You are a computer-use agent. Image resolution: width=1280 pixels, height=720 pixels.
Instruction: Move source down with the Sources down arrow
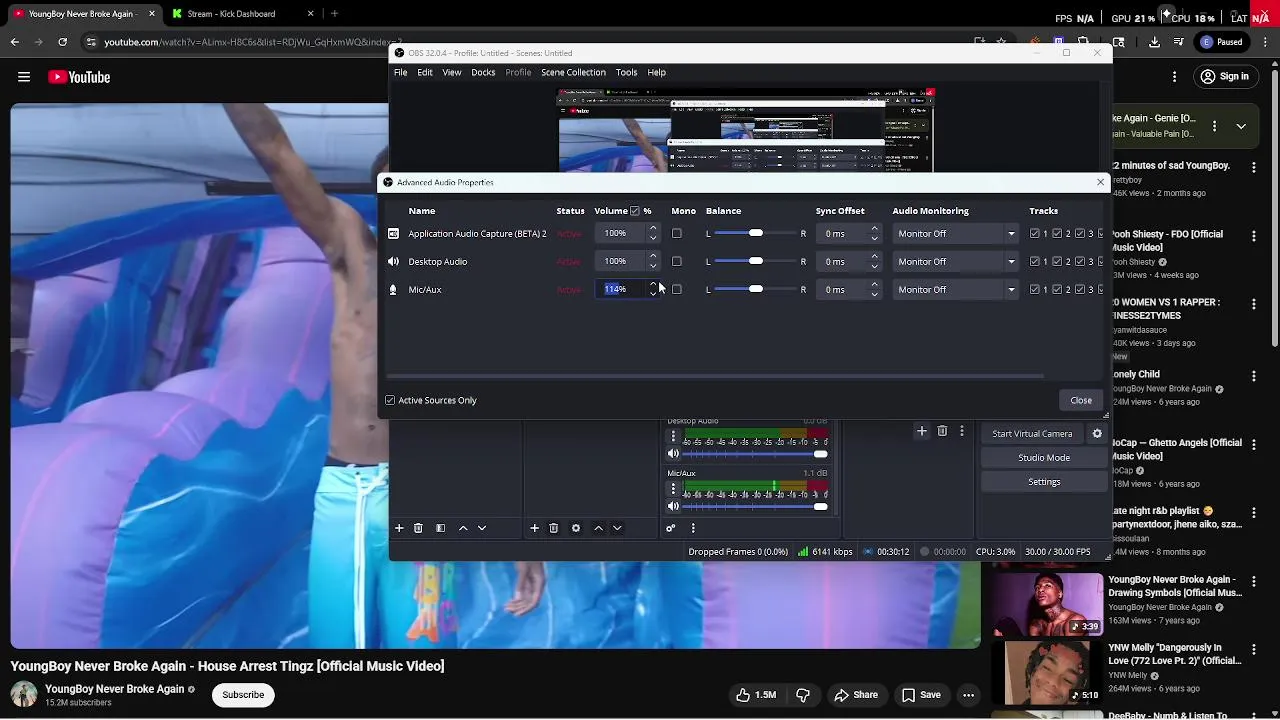[x=617, y=528]
